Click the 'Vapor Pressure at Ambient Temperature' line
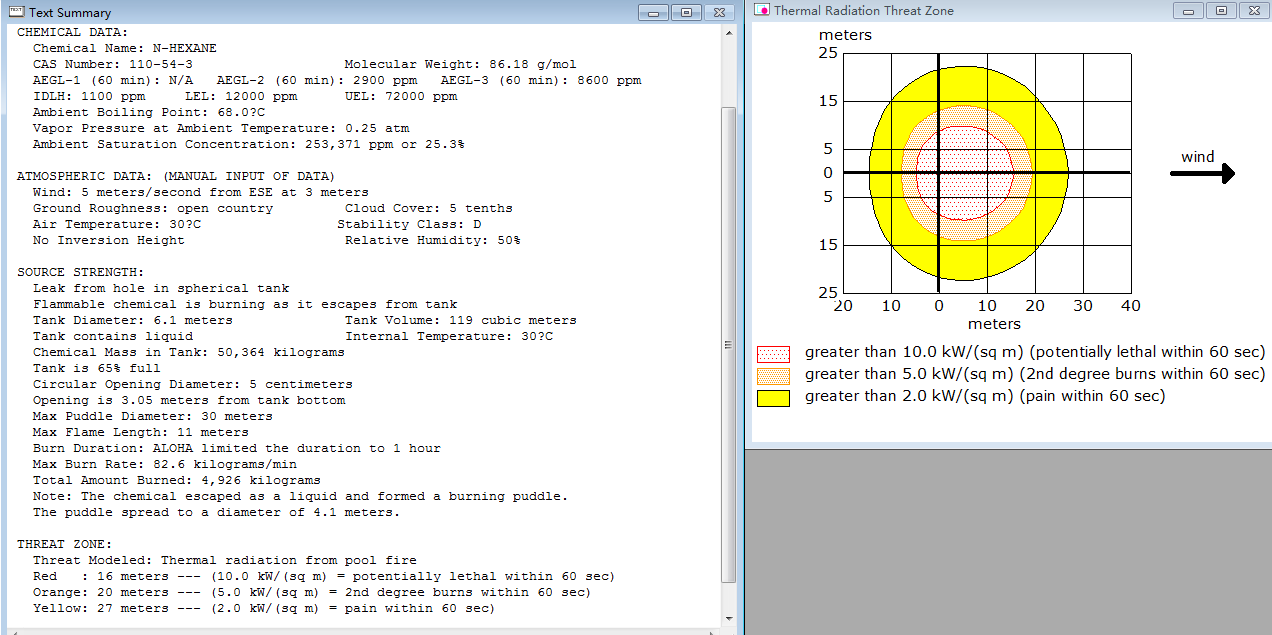The height and width of the screenshot is (635, 1272). tap(221, 128)
